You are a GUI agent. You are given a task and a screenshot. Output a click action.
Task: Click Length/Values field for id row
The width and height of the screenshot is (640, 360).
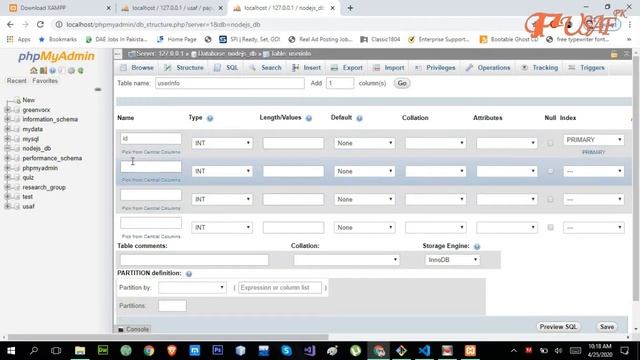(x=293, y=143)
